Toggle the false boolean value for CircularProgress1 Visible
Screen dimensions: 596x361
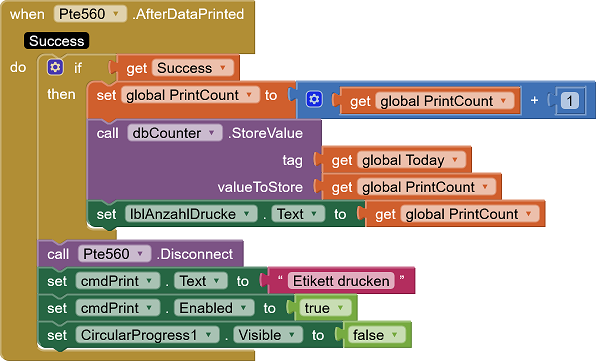(x=375, y=335)
